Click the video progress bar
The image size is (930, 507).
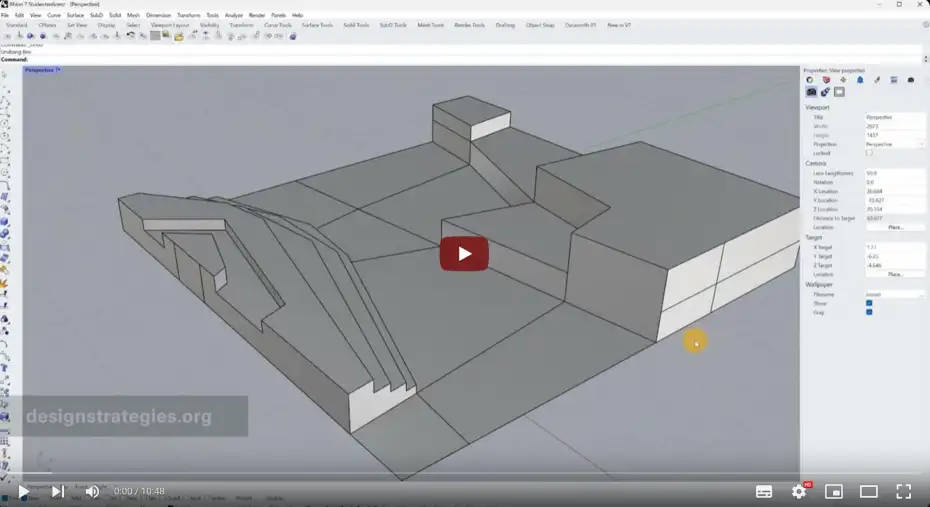click(465, 473)
